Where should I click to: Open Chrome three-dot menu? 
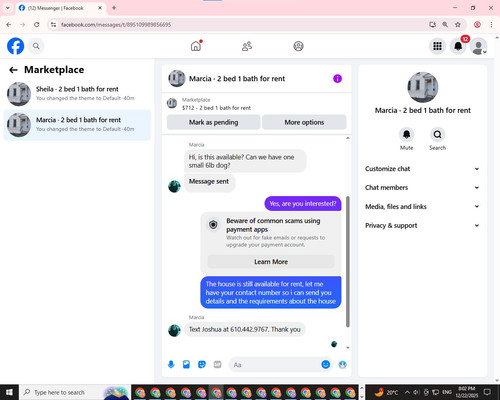click(x=491, y=24)
